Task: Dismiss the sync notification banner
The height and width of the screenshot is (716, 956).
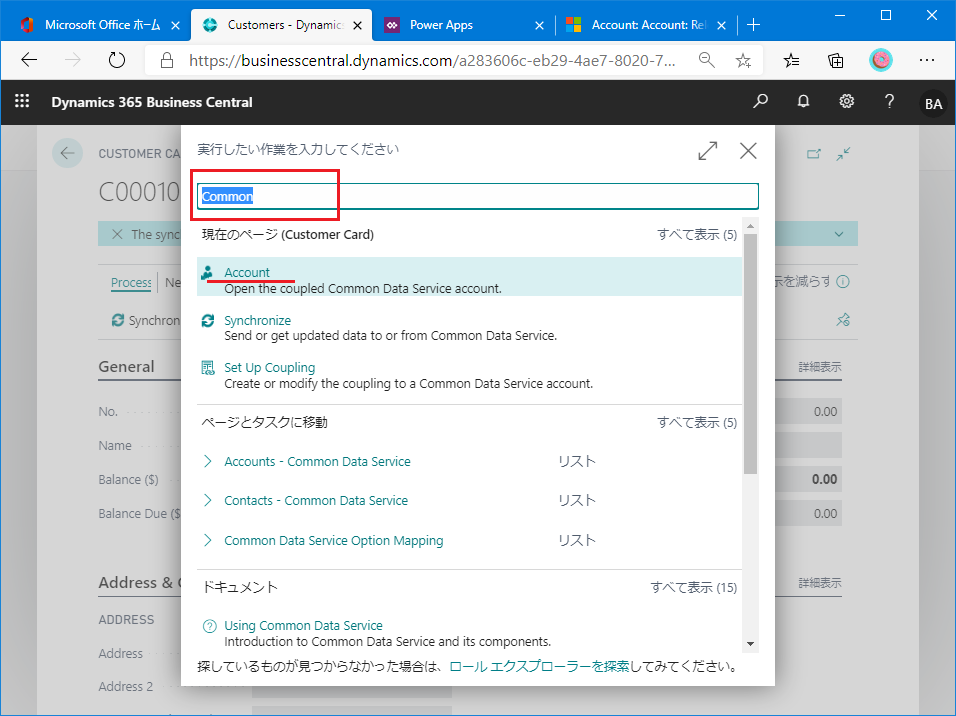Action: pyautogui.click(x=117, y=234)
